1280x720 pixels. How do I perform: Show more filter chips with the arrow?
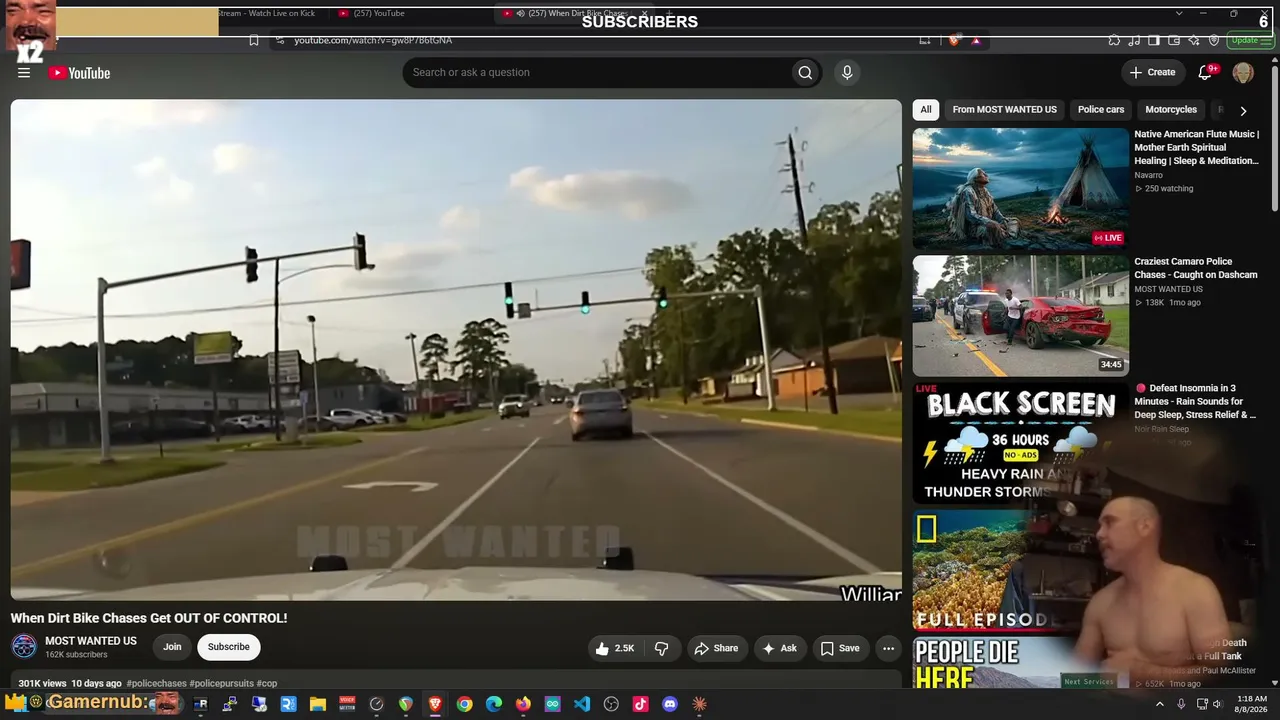click(x=1243, y=110)
